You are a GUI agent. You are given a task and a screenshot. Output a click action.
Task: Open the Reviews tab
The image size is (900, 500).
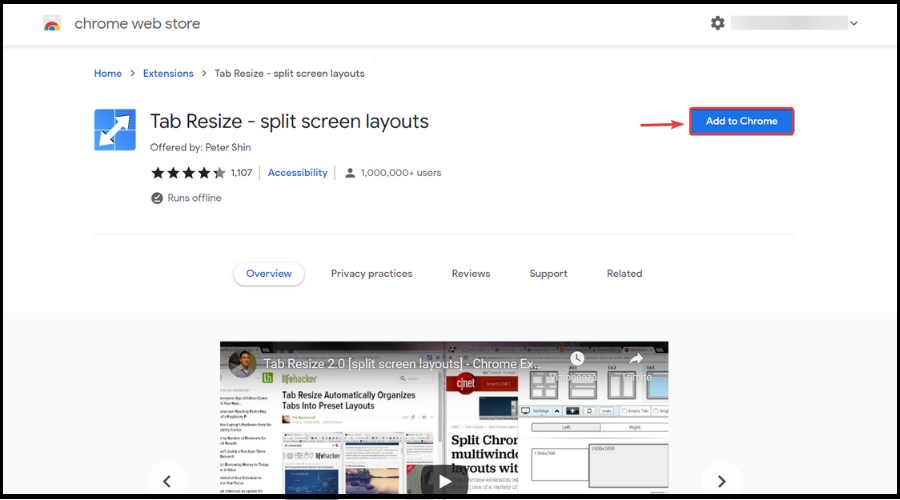(x=471, y=274)
